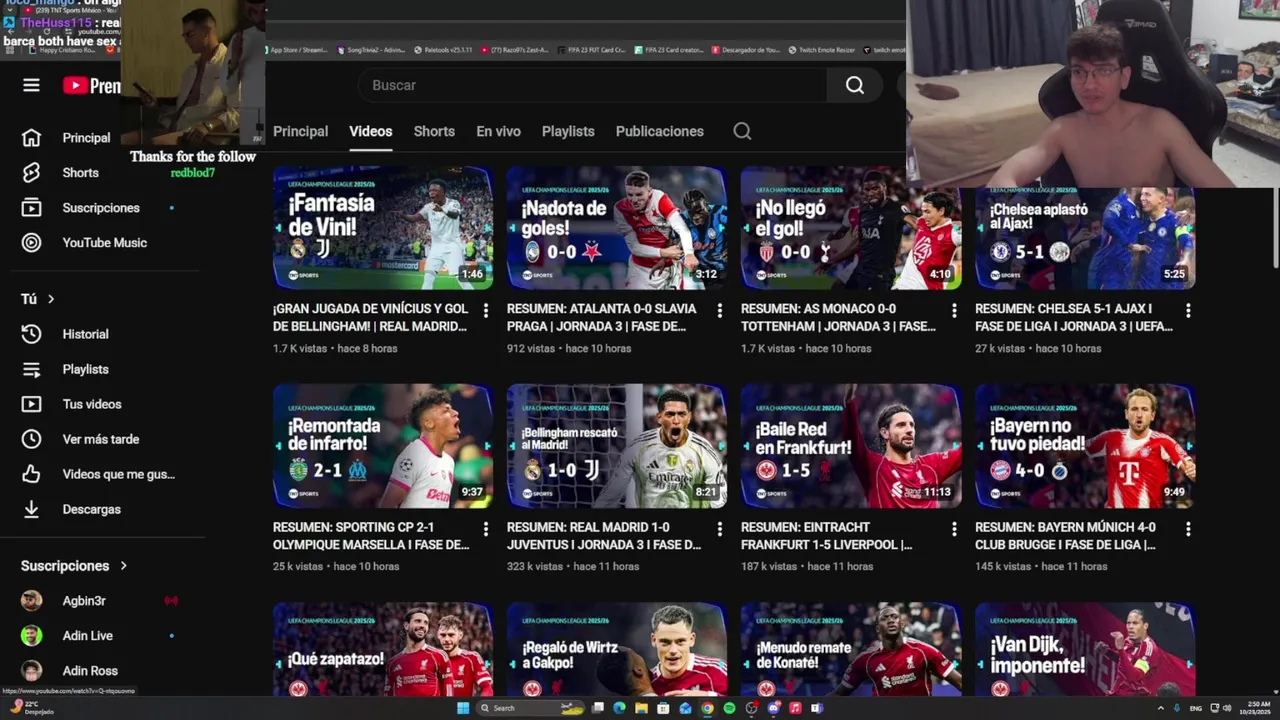Open the ¡Qué zapatazo! video thumbnail
Screen dimensions: 1280x720
(383, 649)
